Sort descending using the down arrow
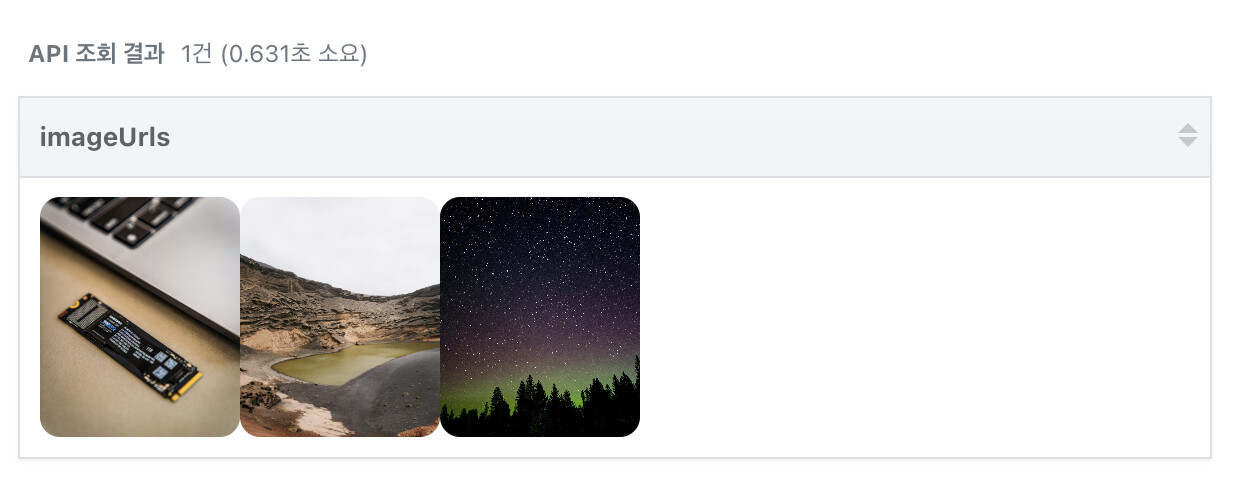The height and width of the screenshot is (490, 1236). coord(1187,142)
